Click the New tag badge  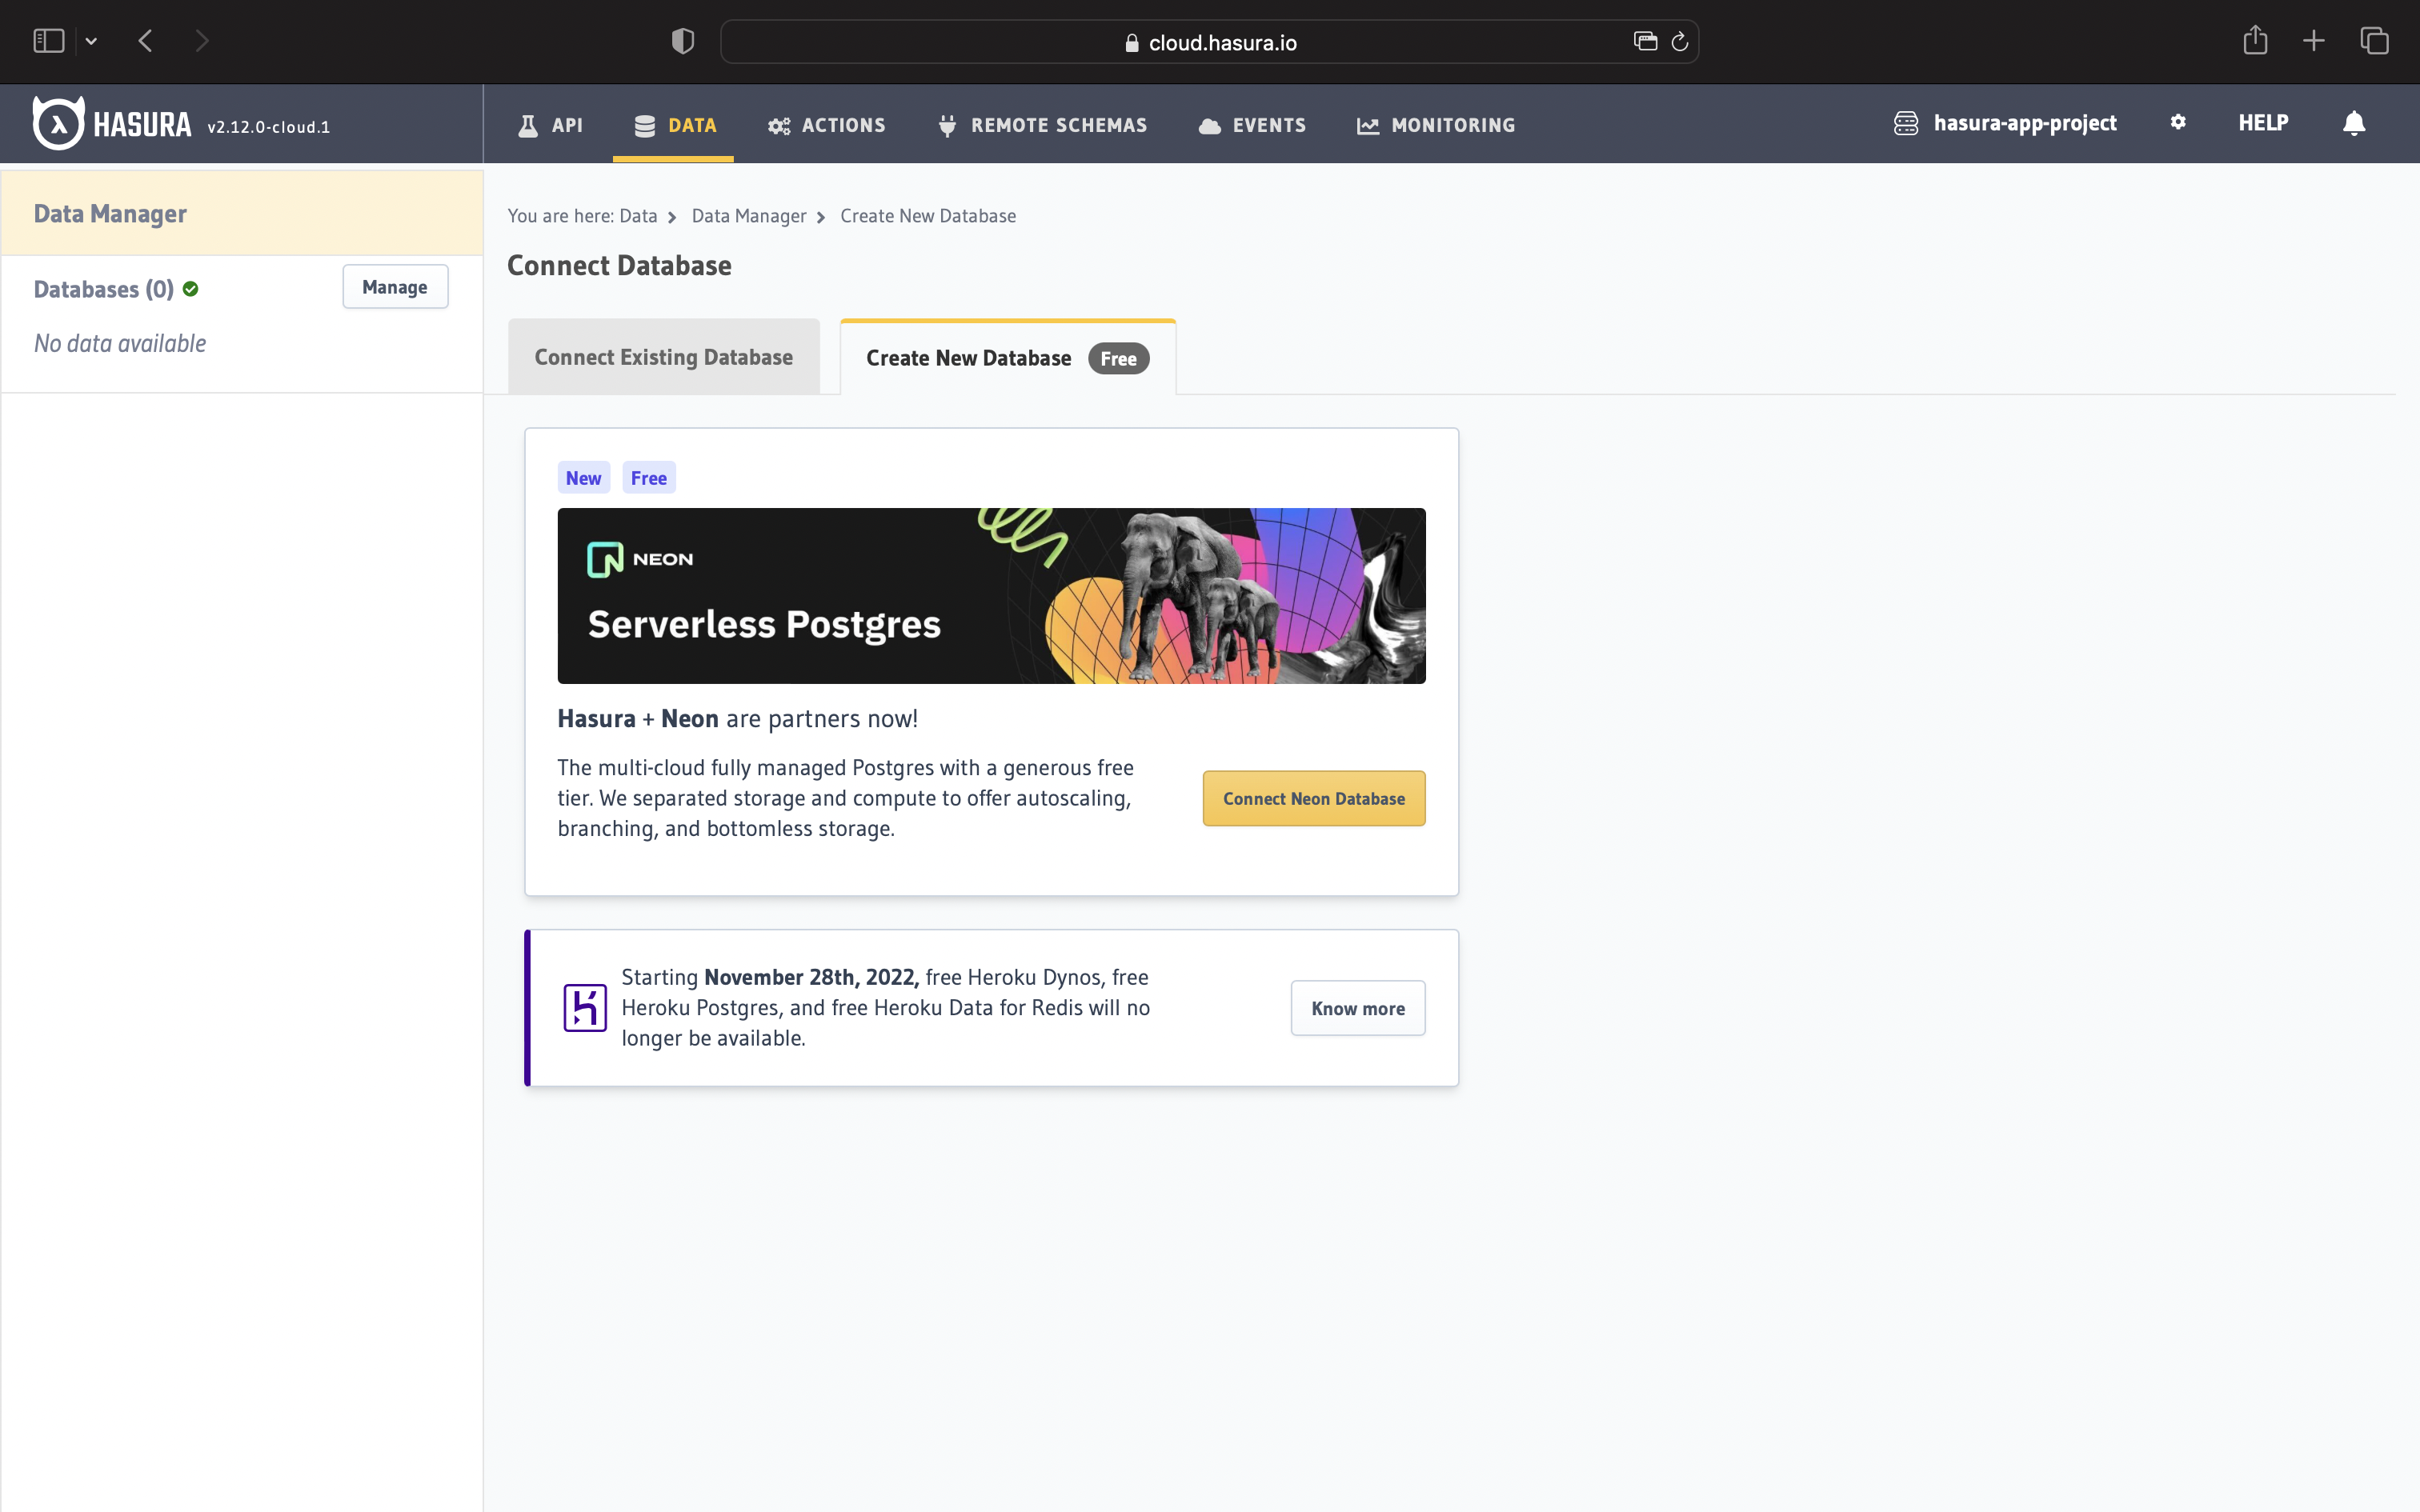pos(583,478)
